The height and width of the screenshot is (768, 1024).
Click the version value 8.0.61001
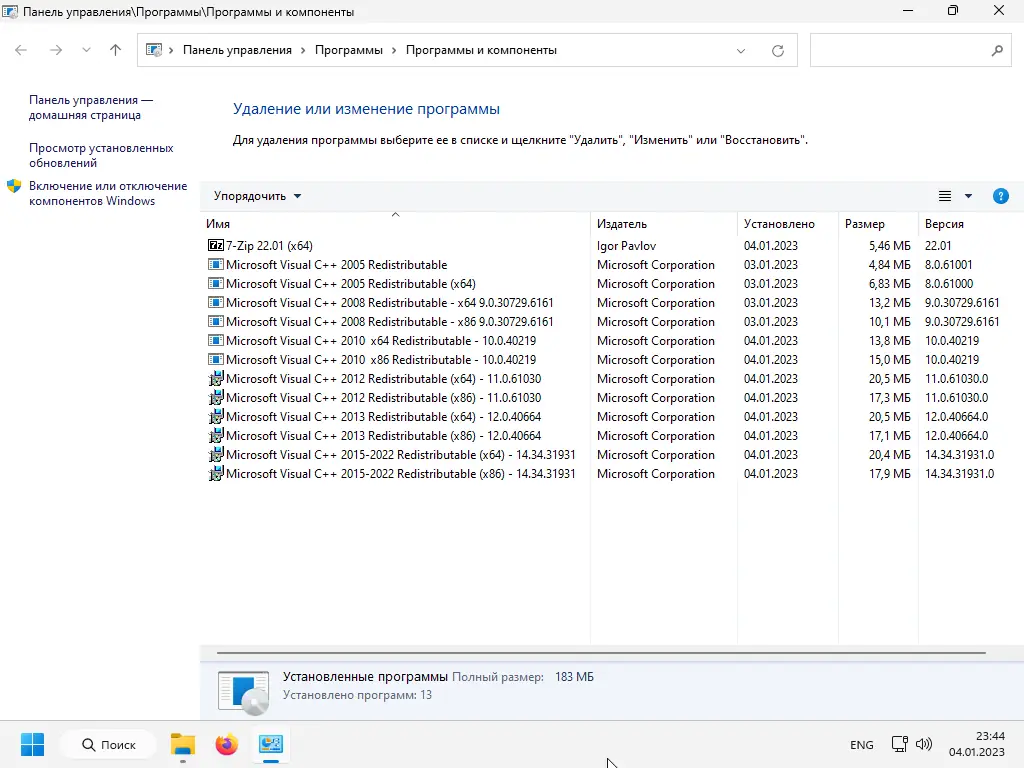(948, 264)
